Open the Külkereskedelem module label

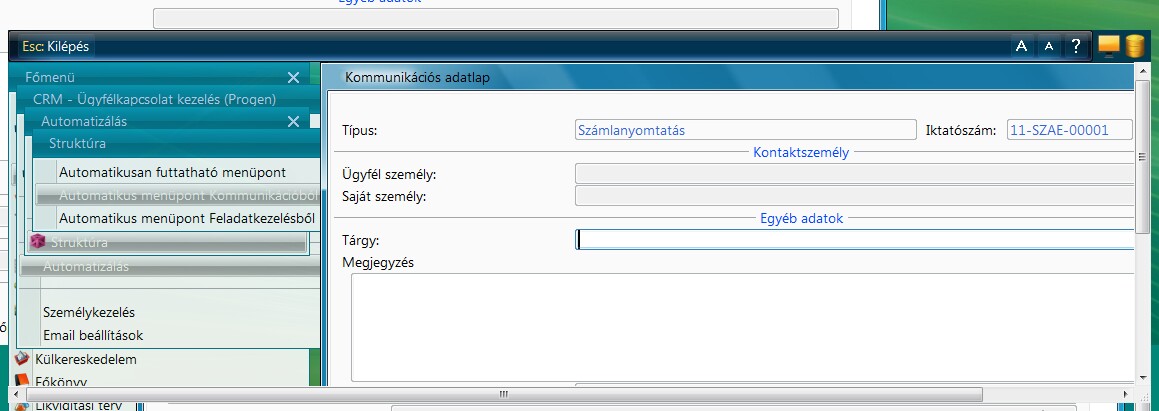pos(86,359)
